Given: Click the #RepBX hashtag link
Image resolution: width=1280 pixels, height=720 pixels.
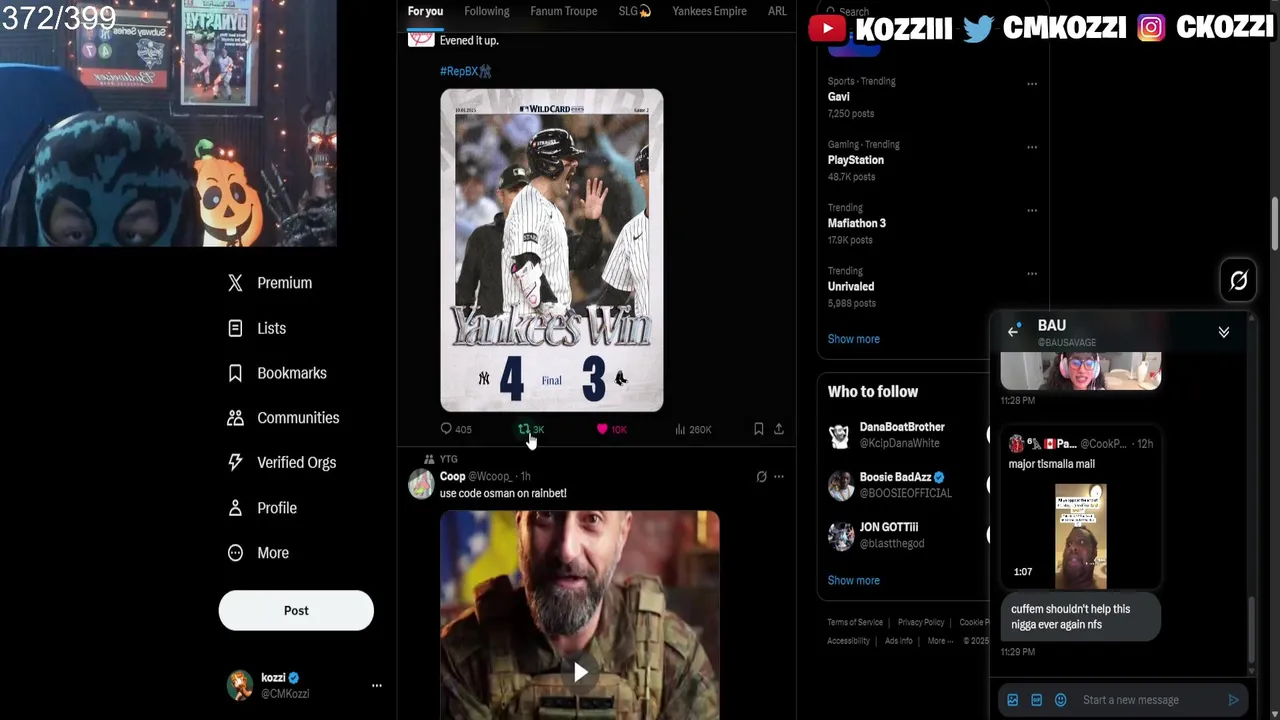Looking at the screenshot, I should coord(465,71).
